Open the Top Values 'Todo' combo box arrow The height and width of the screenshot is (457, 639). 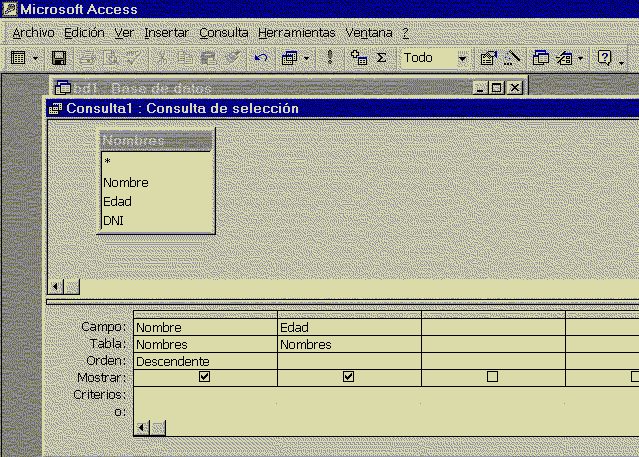pos(462,58)
